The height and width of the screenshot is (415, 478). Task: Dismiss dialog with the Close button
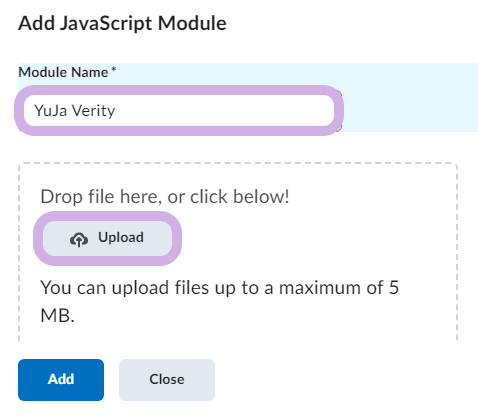pyautogui.click(x=167, y=380)
